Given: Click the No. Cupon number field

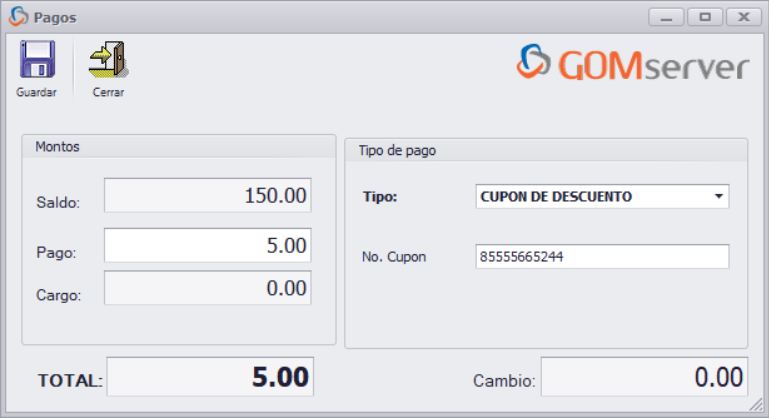Looking at the screenshot, I should tap(602, 257).
